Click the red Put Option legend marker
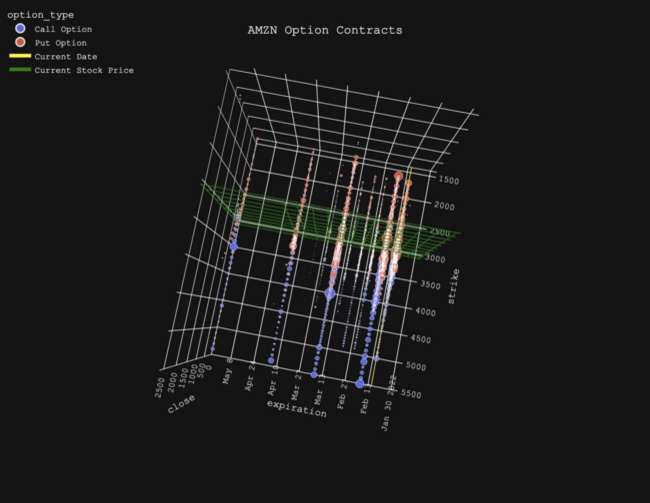 point(20,43)
